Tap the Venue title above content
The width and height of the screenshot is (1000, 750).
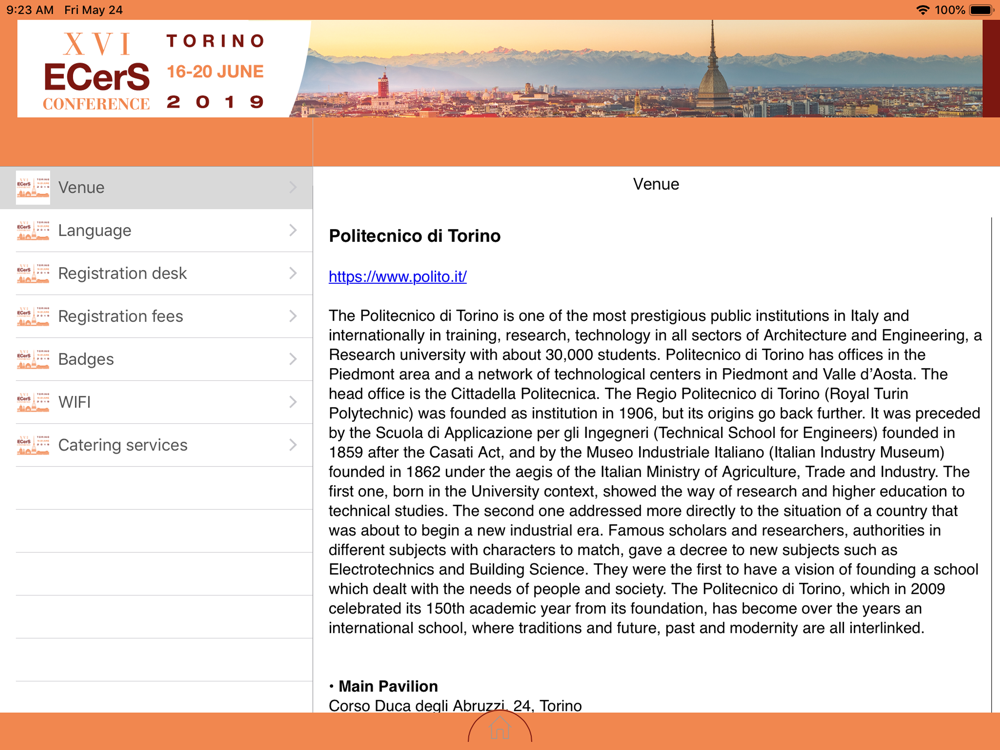[x=656, y=184]
